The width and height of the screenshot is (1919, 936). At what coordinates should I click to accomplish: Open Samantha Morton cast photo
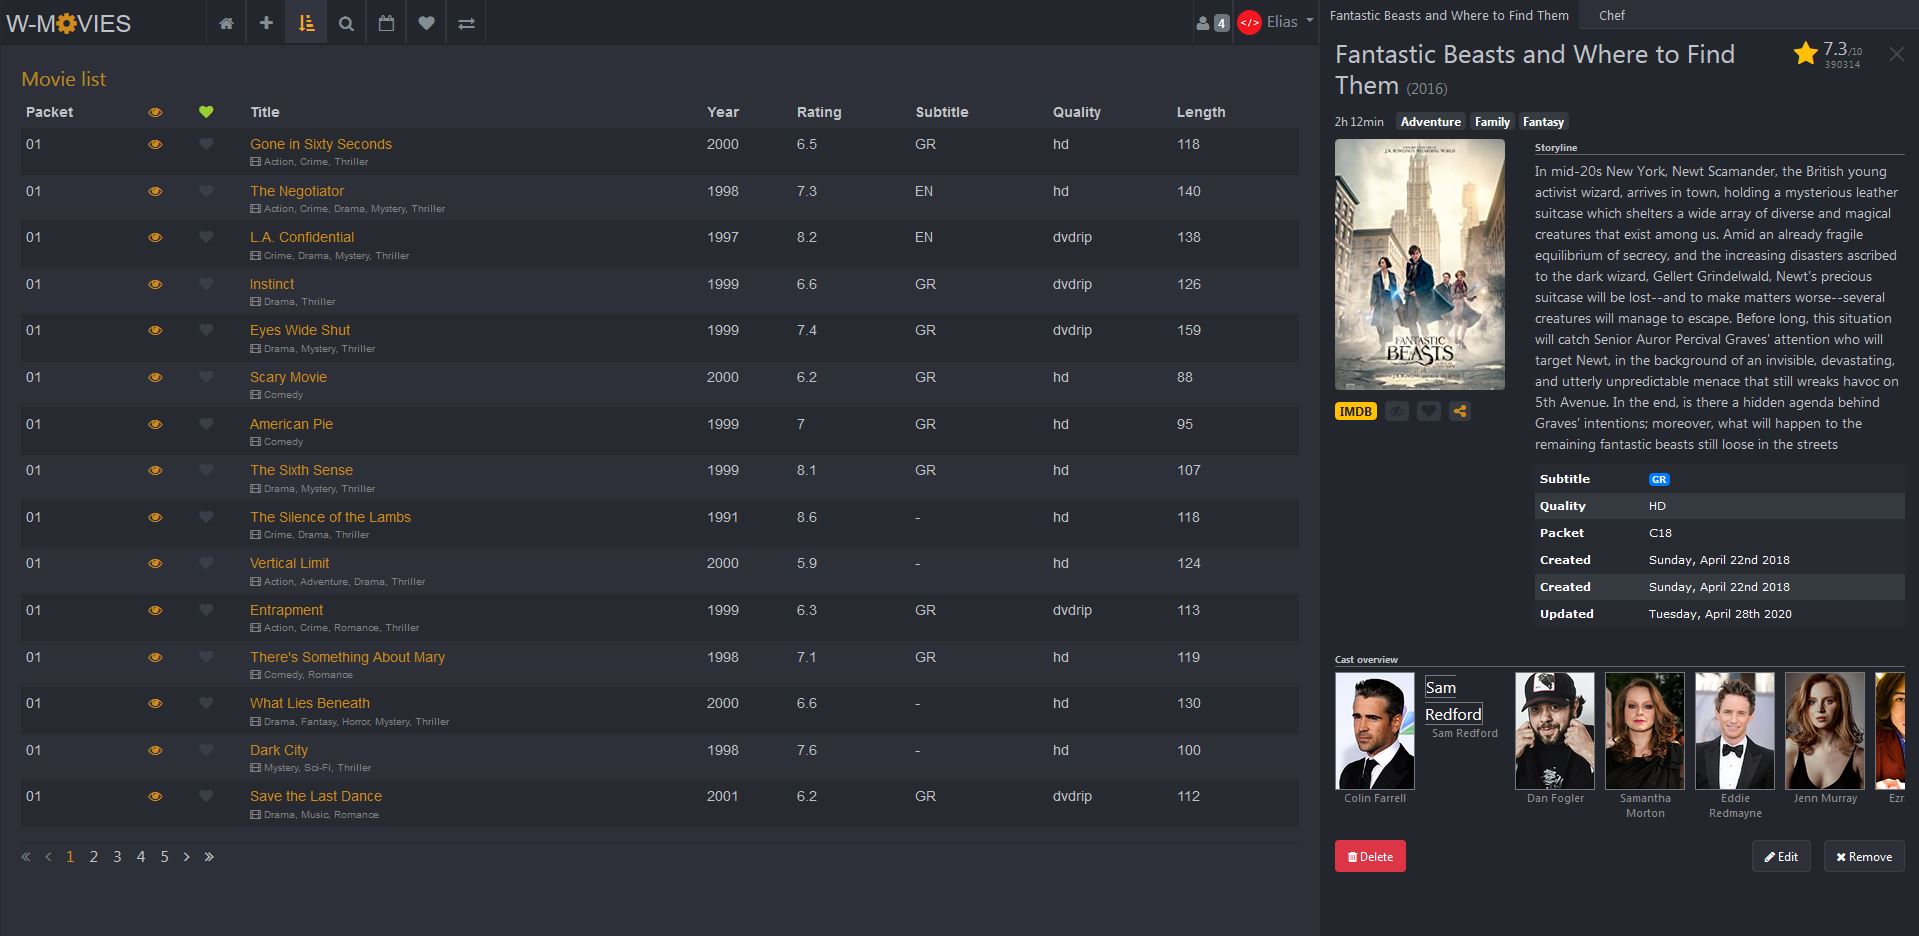(x=1645, y=731)
